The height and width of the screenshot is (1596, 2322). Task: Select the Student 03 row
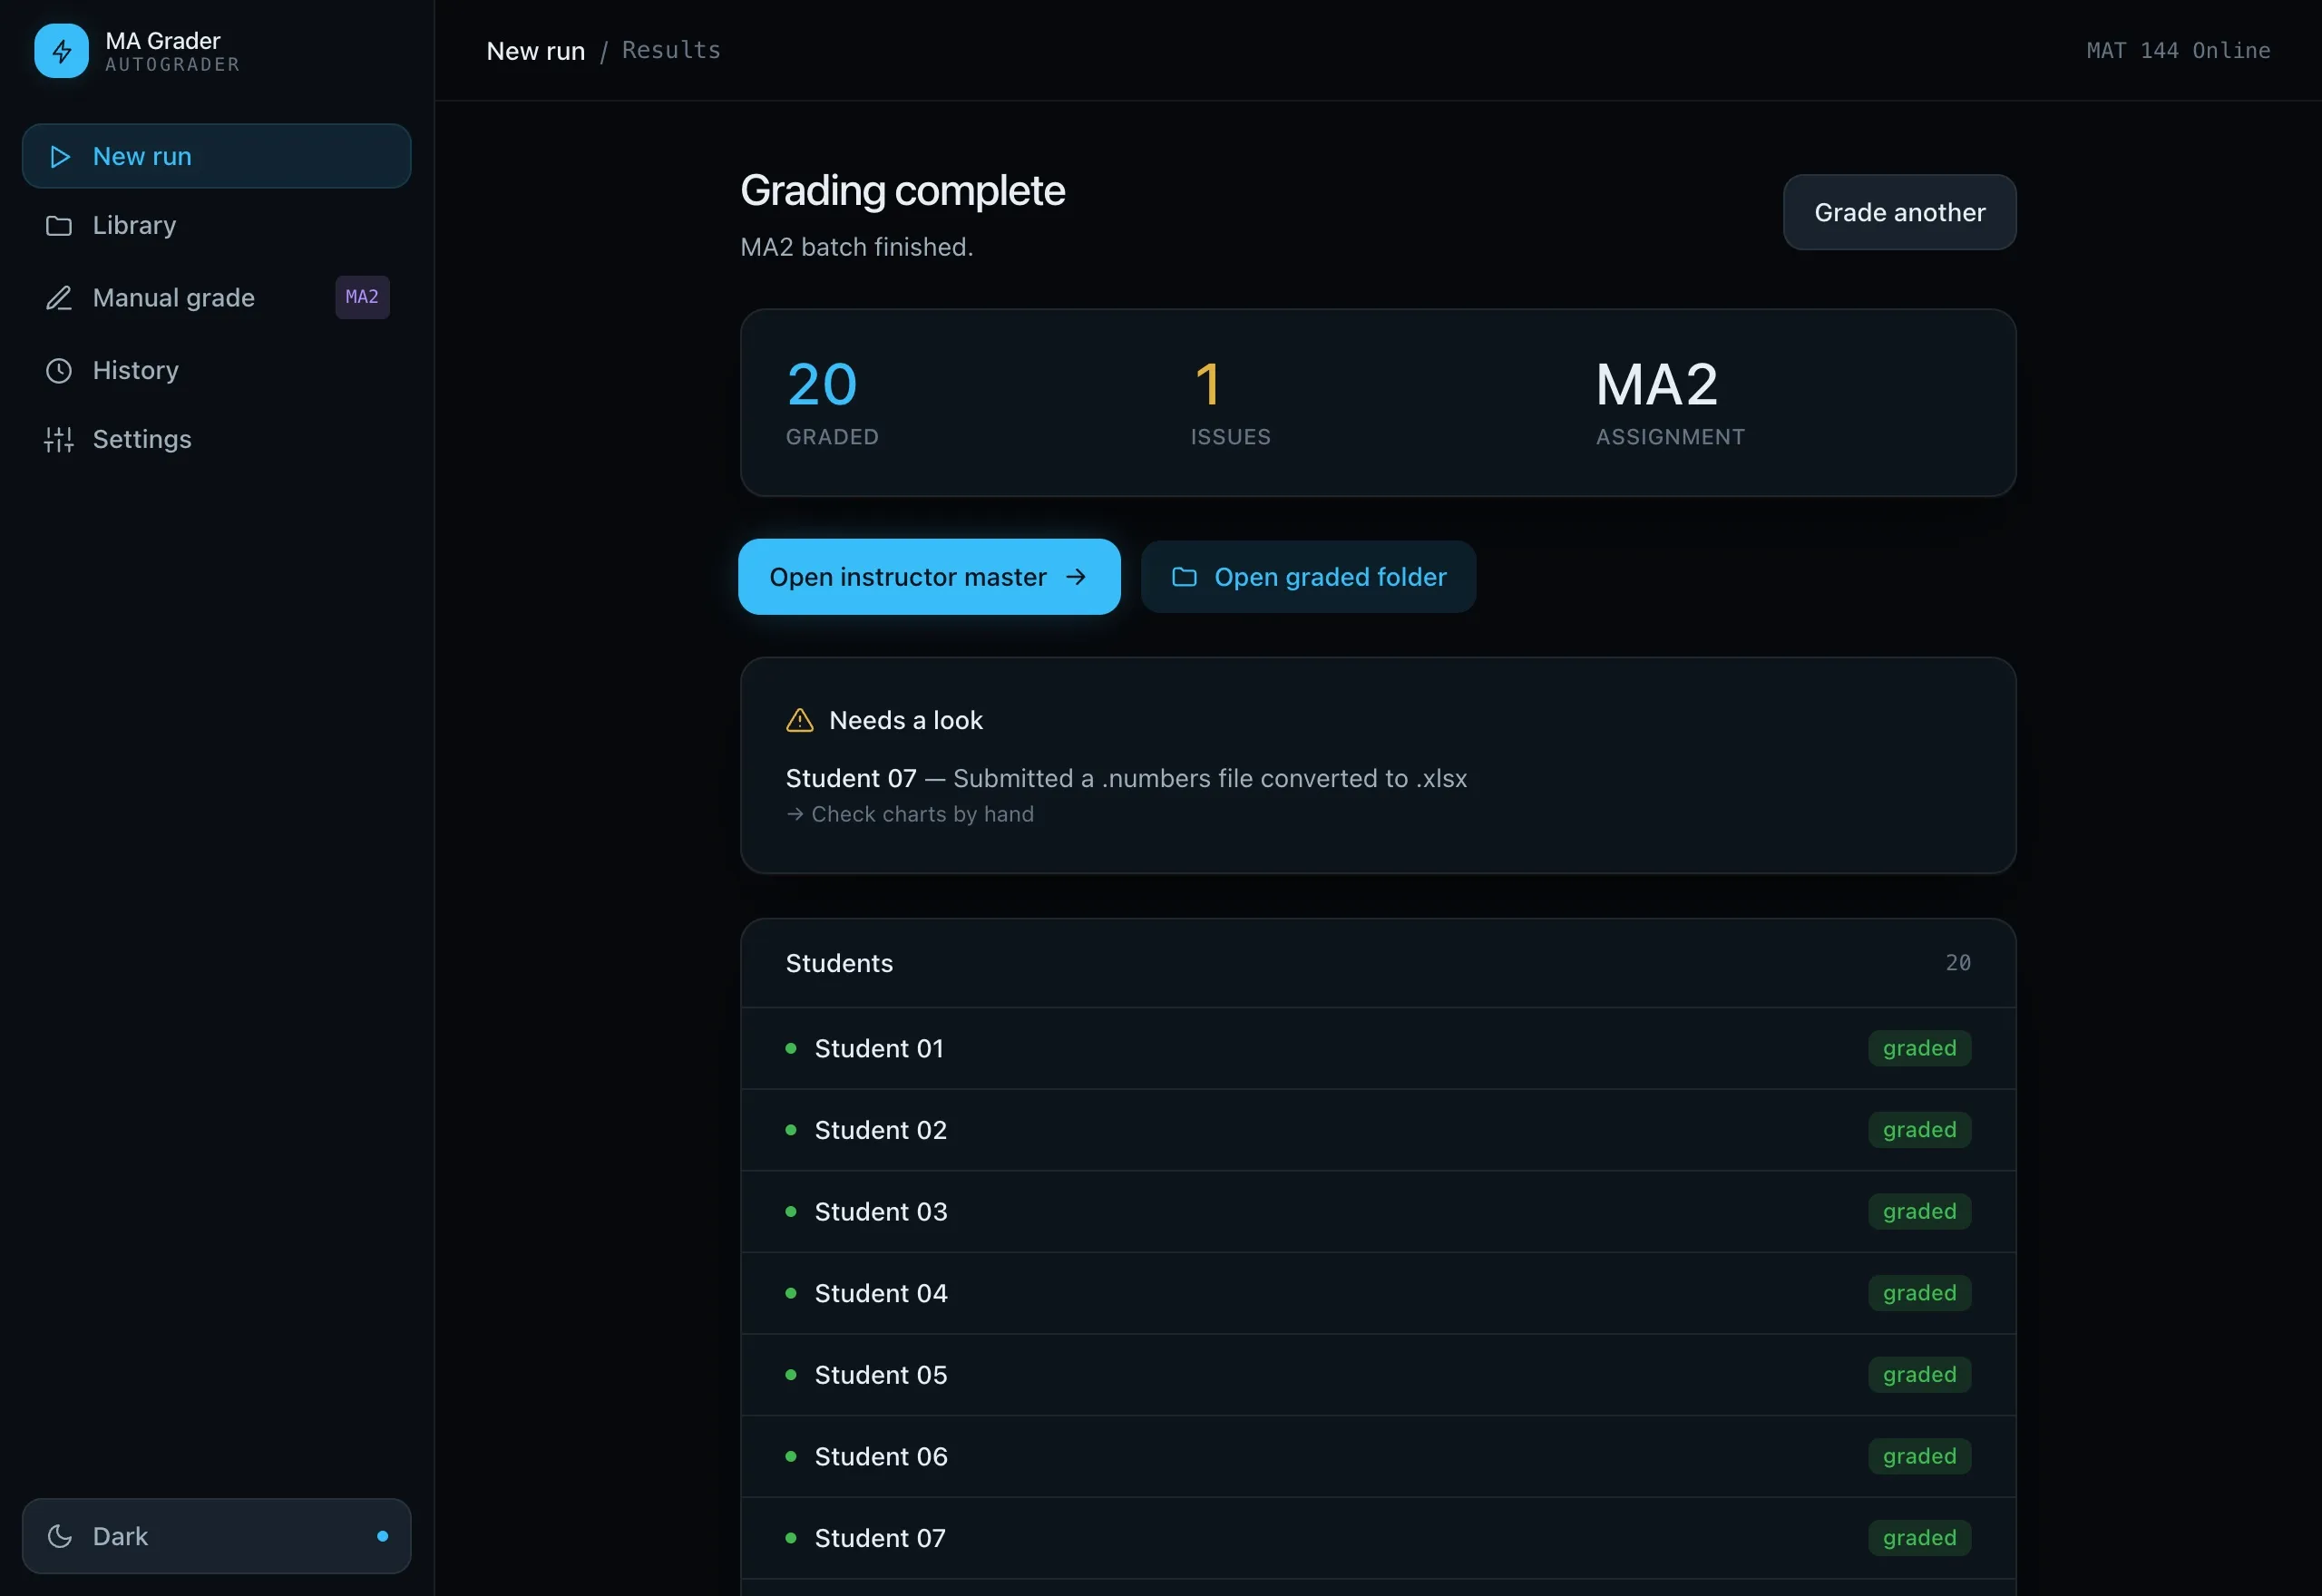(x=1378, y=1212)
